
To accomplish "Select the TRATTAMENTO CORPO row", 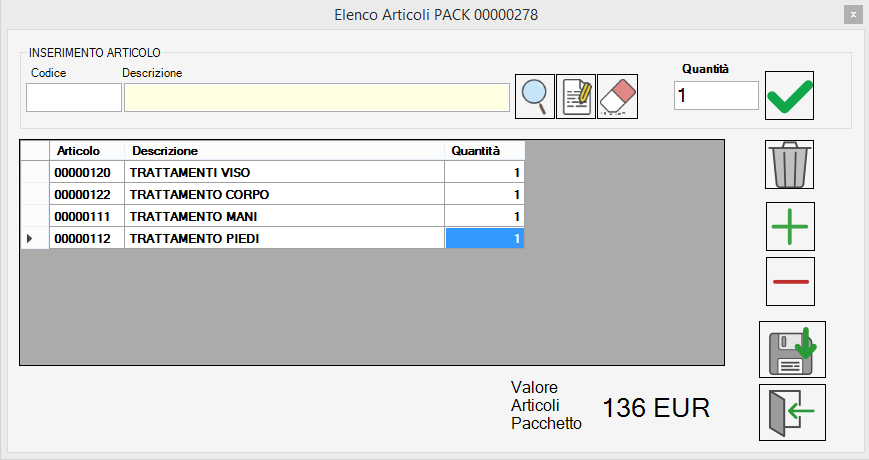I will (285, 194).
